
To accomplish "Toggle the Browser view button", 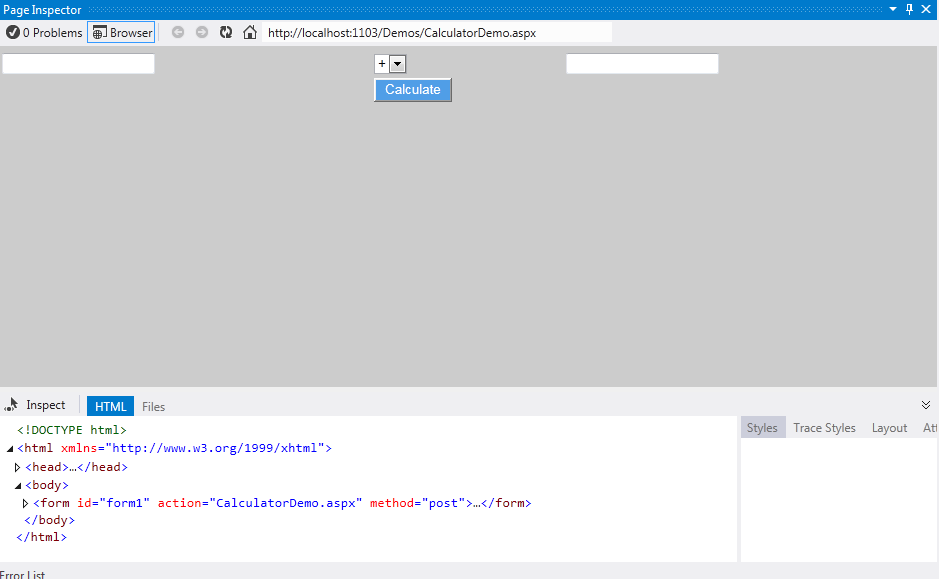I will 122,32.
